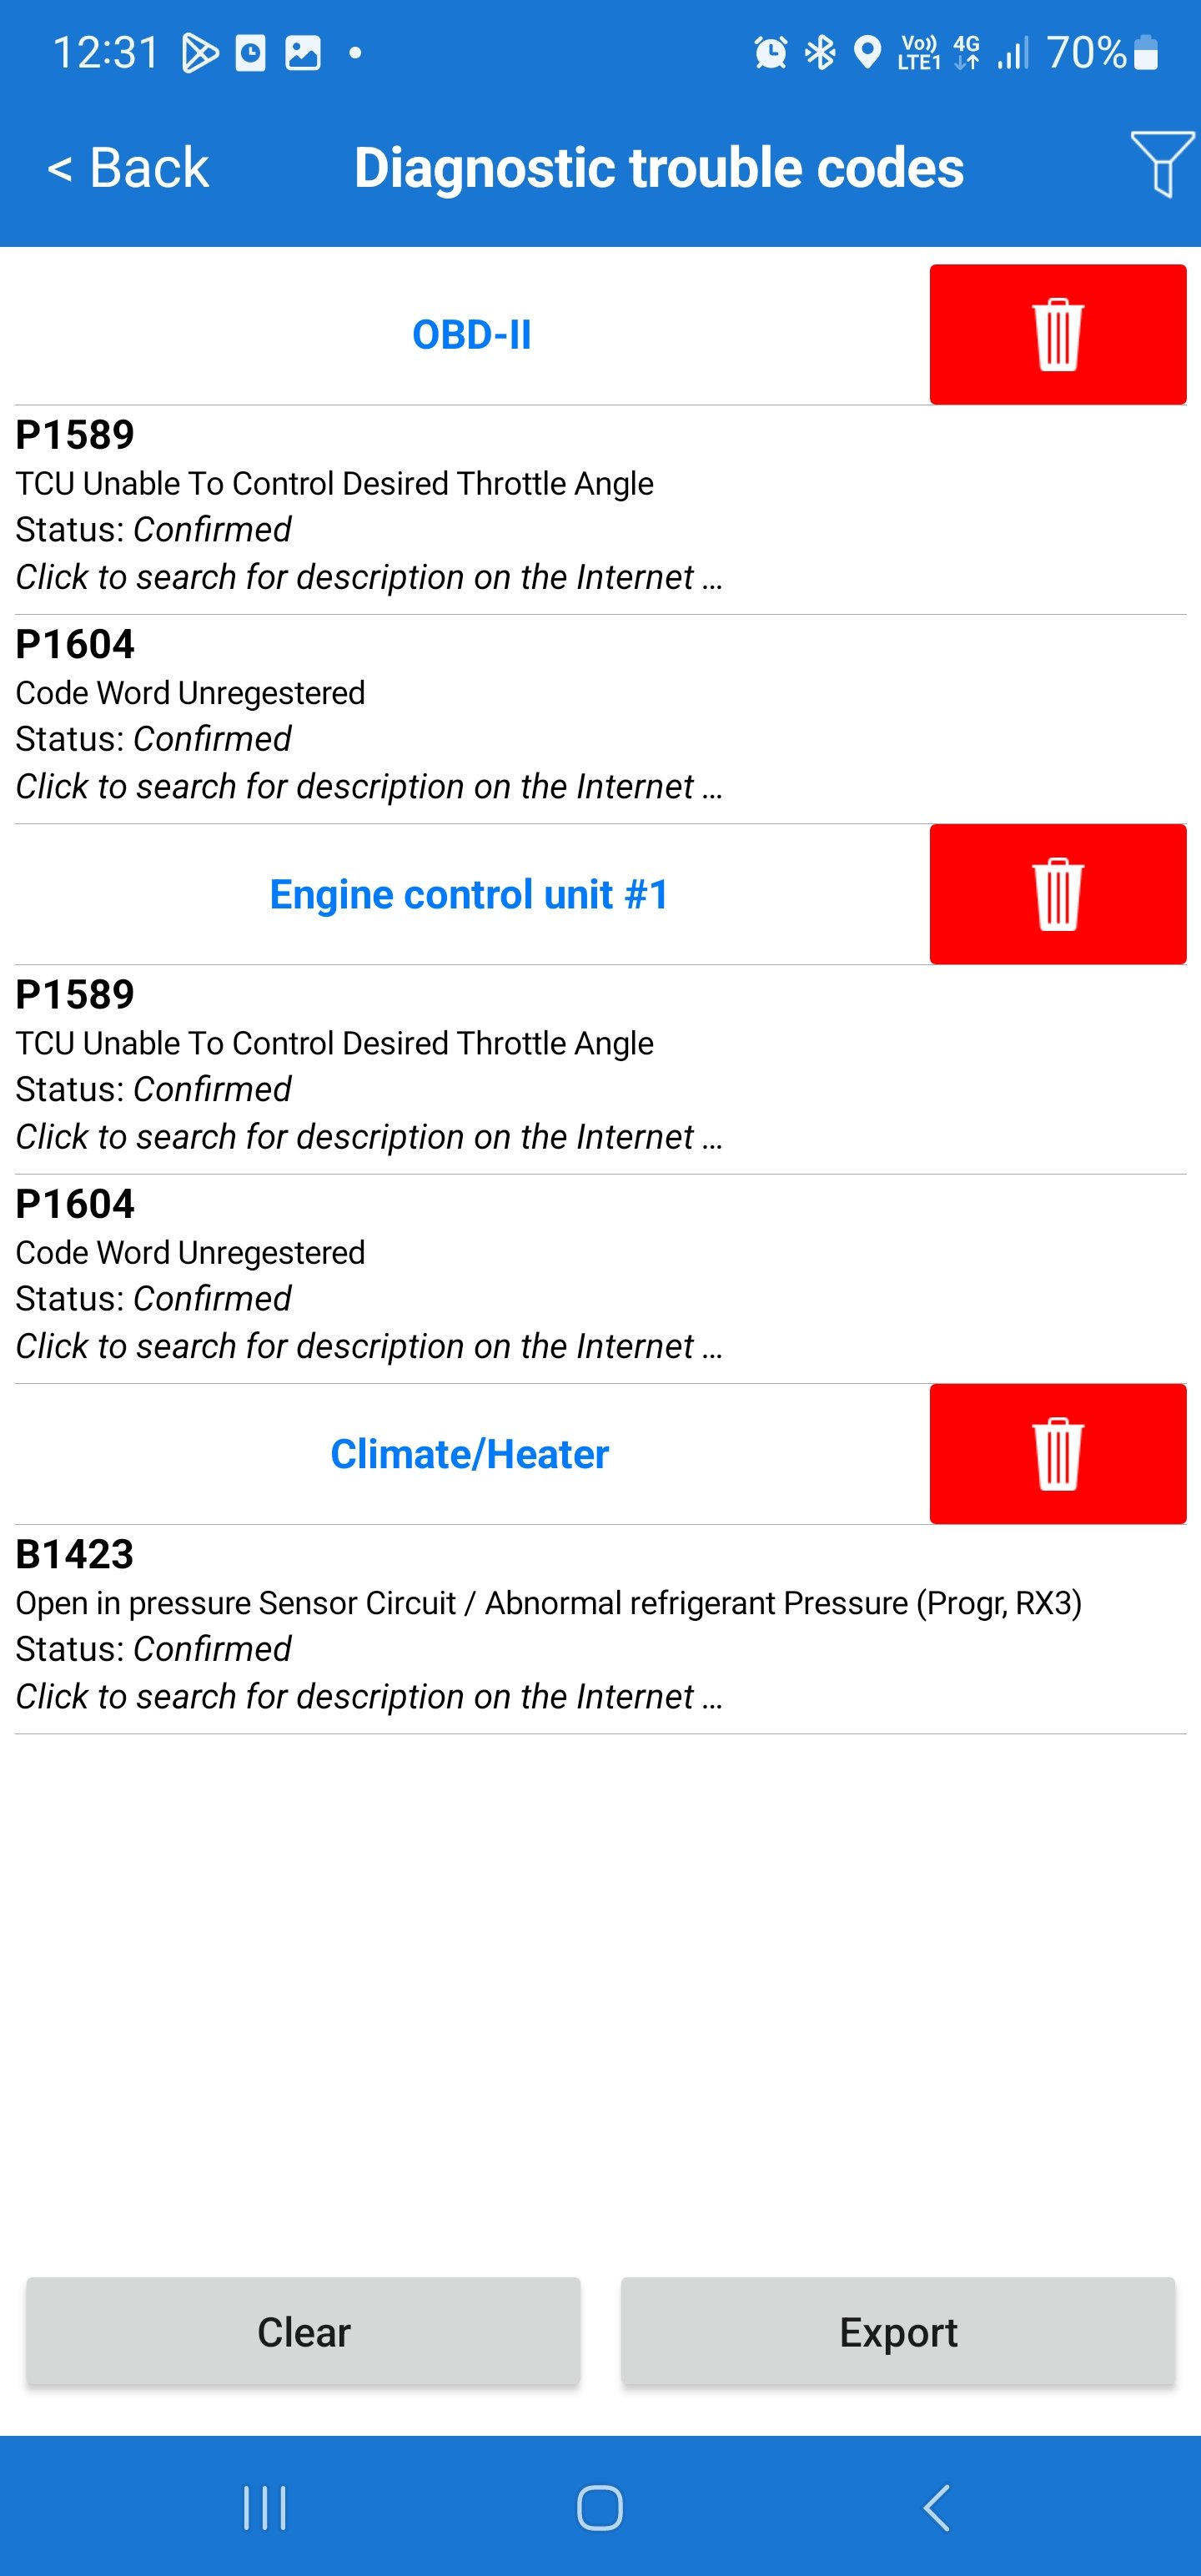Open P1589 under Engine control unit #1
This screenshot has width=1201, height=2576.
tap(600, 1070)
